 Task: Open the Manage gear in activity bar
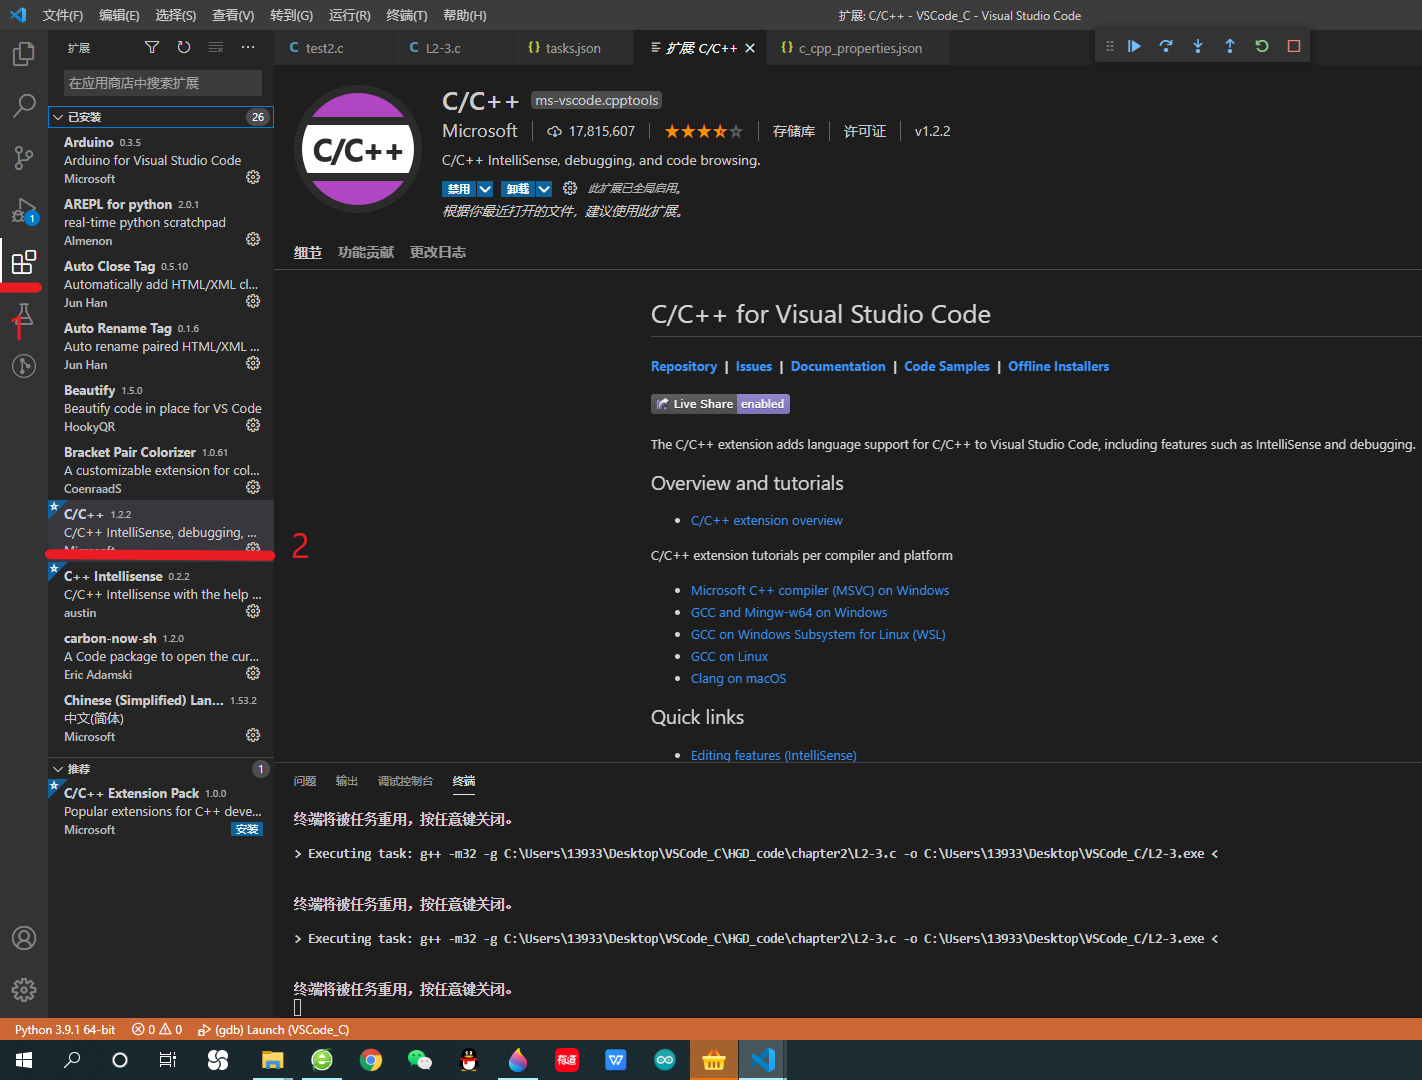(23, 990)
